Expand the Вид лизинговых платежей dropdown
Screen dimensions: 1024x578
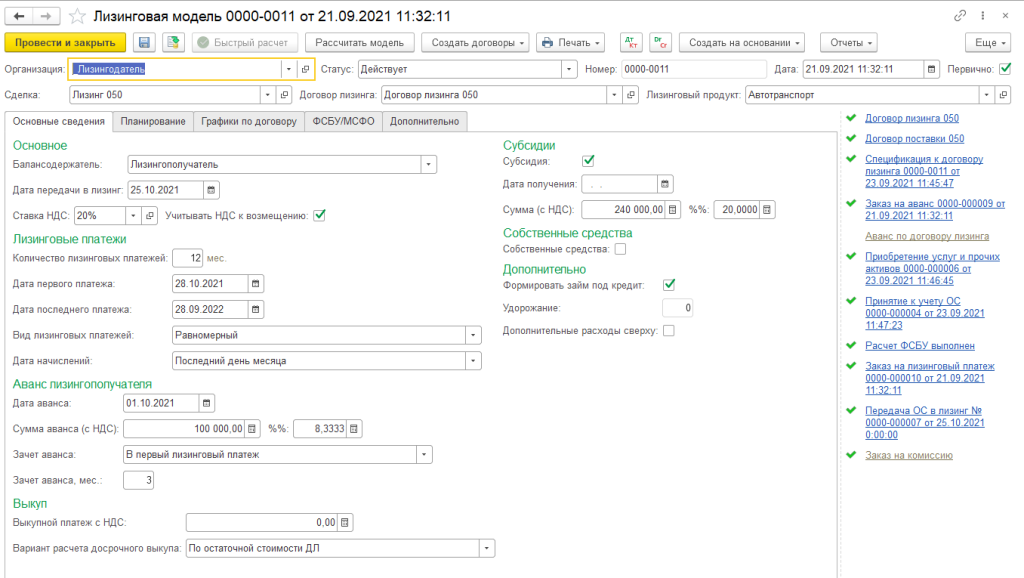coord(473,335)
